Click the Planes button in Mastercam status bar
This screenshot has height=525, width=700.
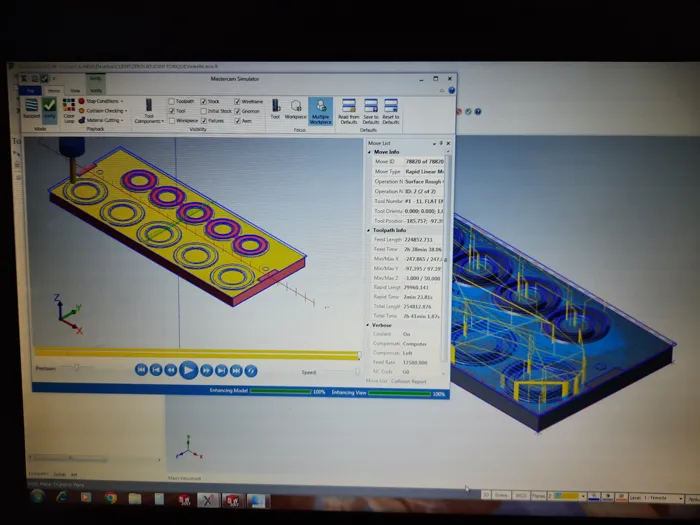pyautogui.click(x=538, y=496)
